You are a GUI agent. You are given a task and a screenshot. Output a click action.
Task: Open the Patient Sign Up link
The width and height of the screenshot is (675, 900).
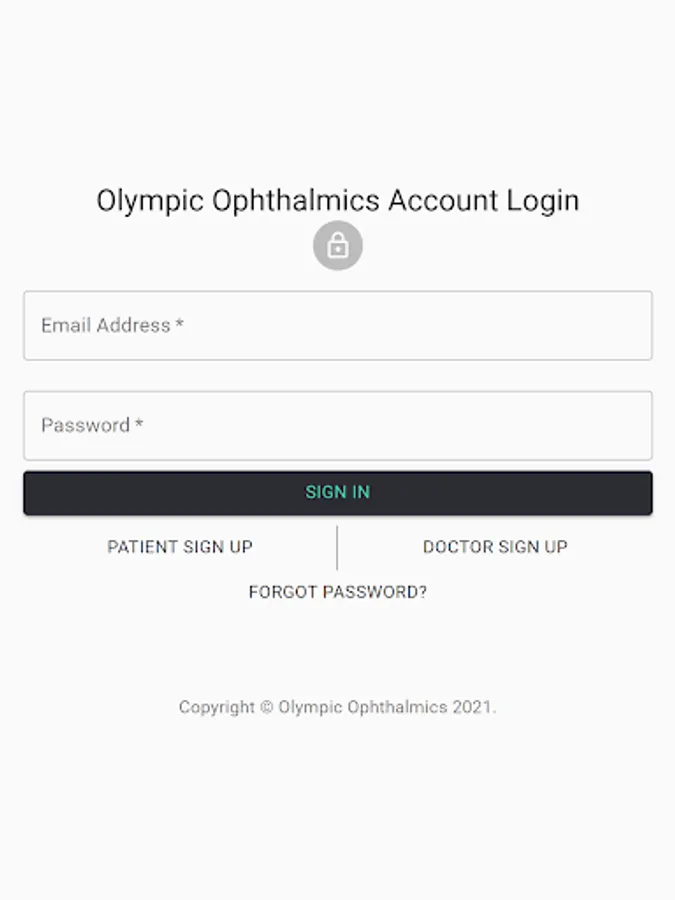(180, 547)
